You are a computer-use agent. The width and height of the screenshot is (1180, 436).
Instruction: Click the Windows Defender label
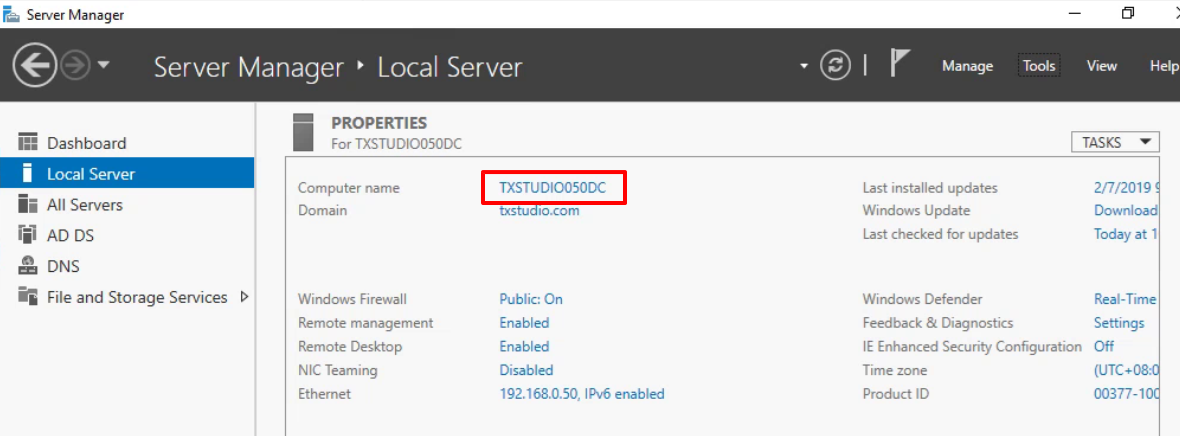coord(923,299)
